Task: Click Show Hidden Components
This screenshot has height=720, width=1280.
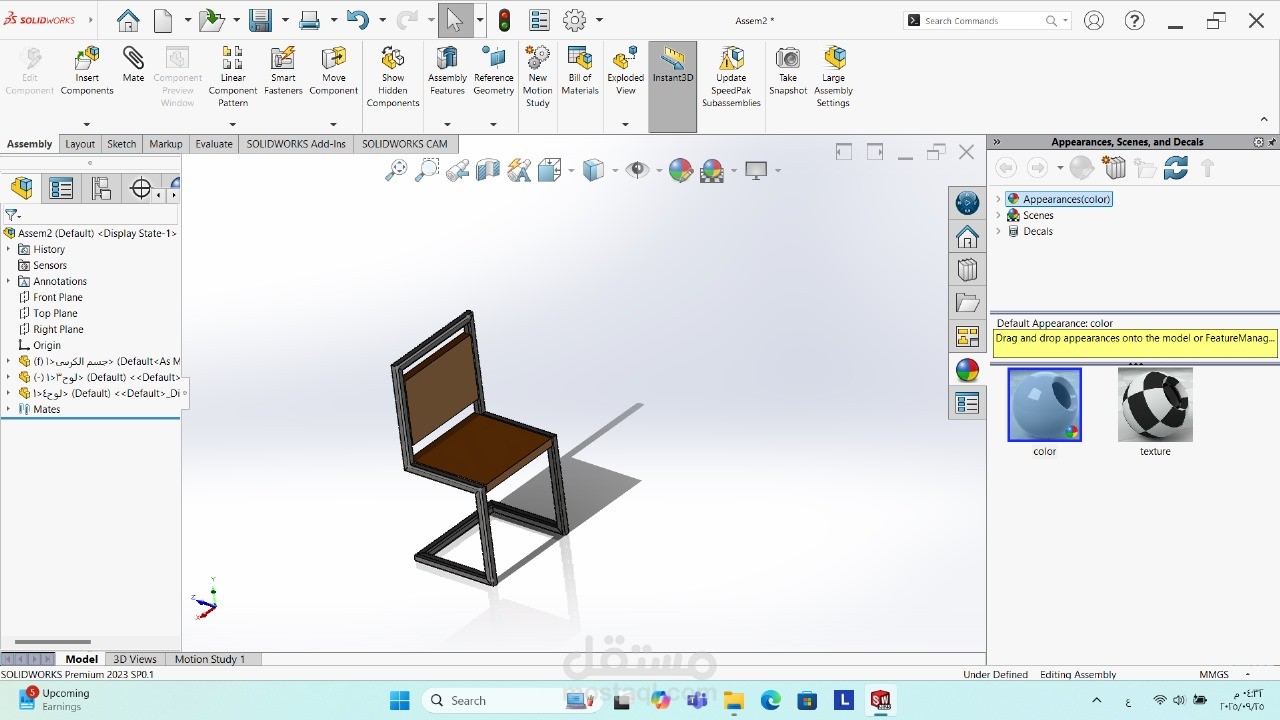Action: 393,77
